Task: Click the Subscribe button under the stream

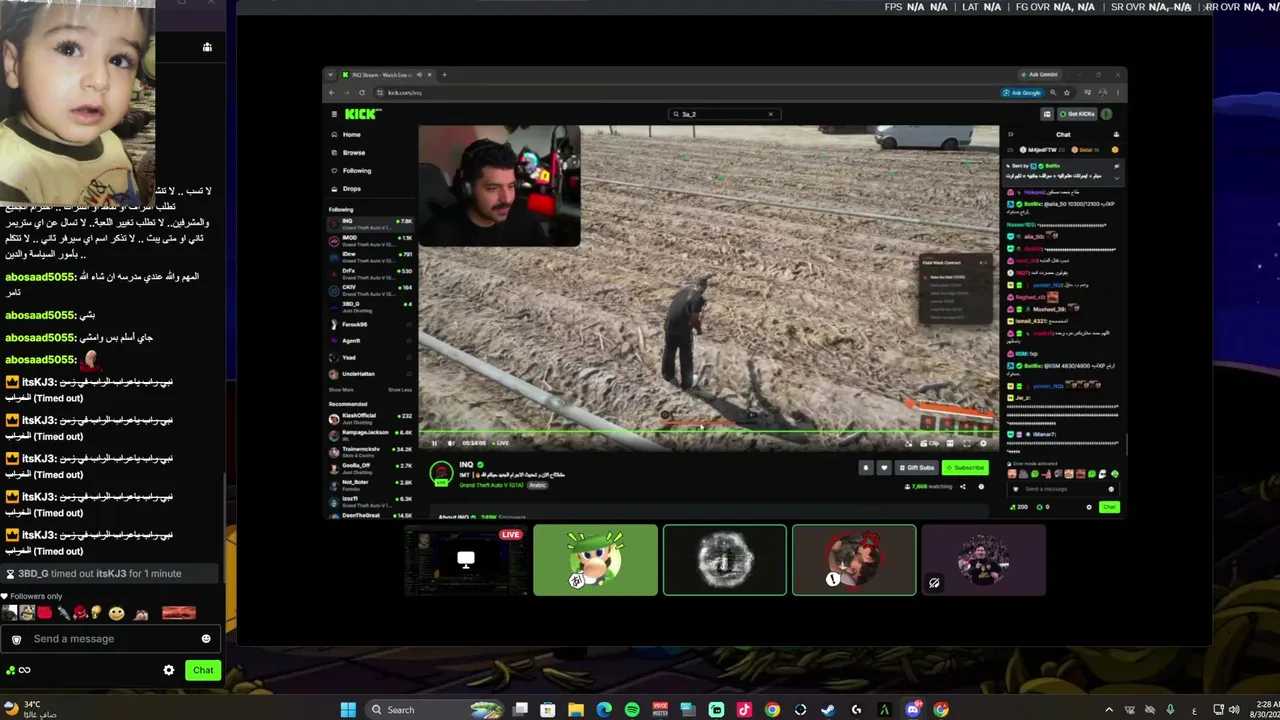Action: click(966, 468)
